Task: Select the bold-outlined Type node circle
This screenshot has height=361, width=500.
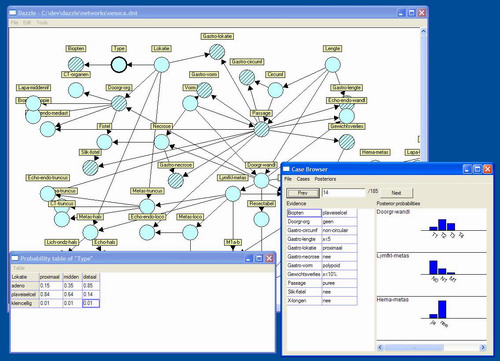Action: tap(119, 64)
